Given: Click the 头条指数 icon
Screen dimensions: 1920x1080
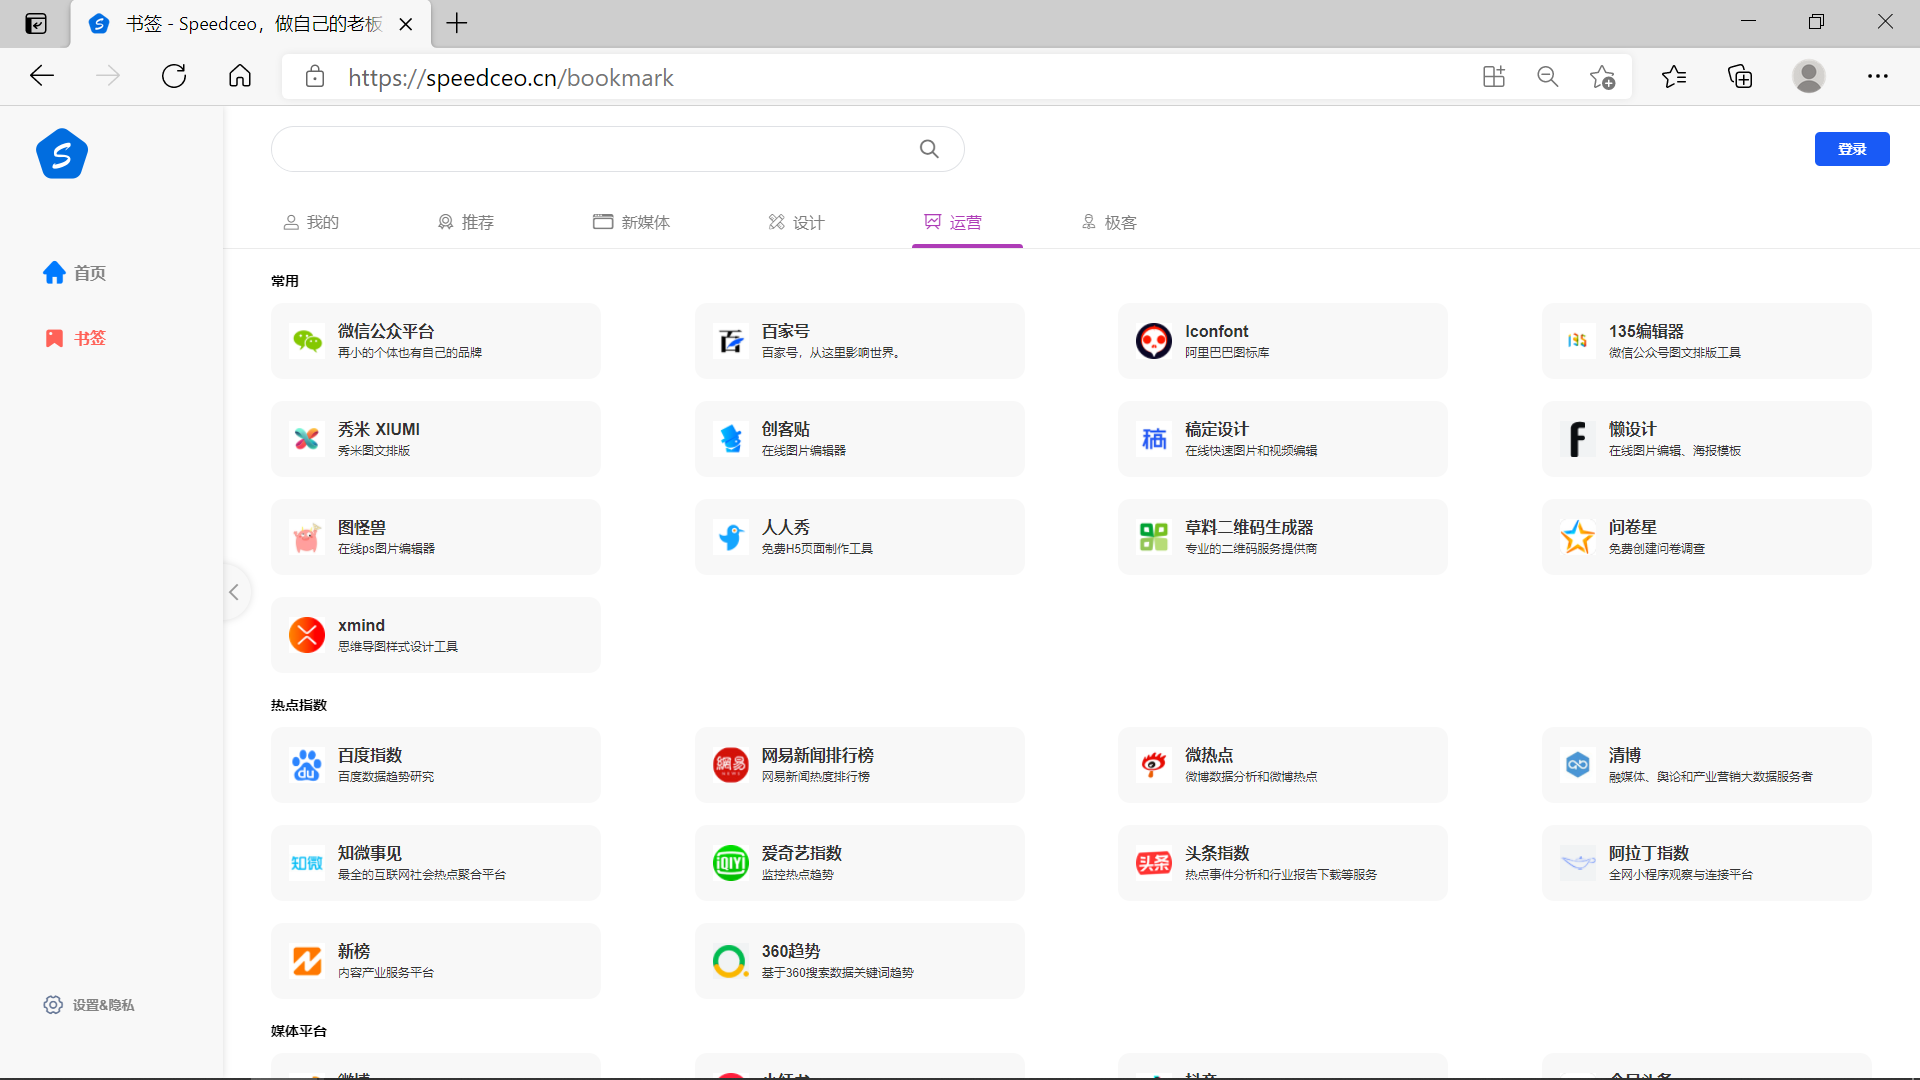Looking at the screenshot, I should [1154, 863].
